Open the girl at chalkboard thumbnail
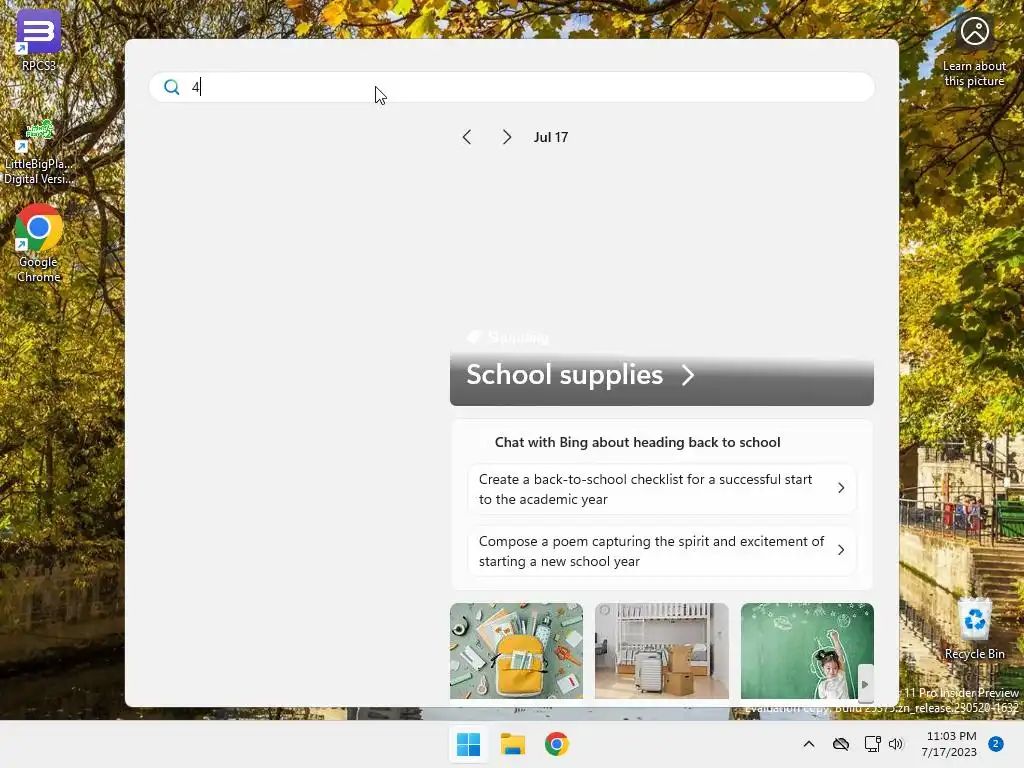1024x768 pixels. click(807, 650)
